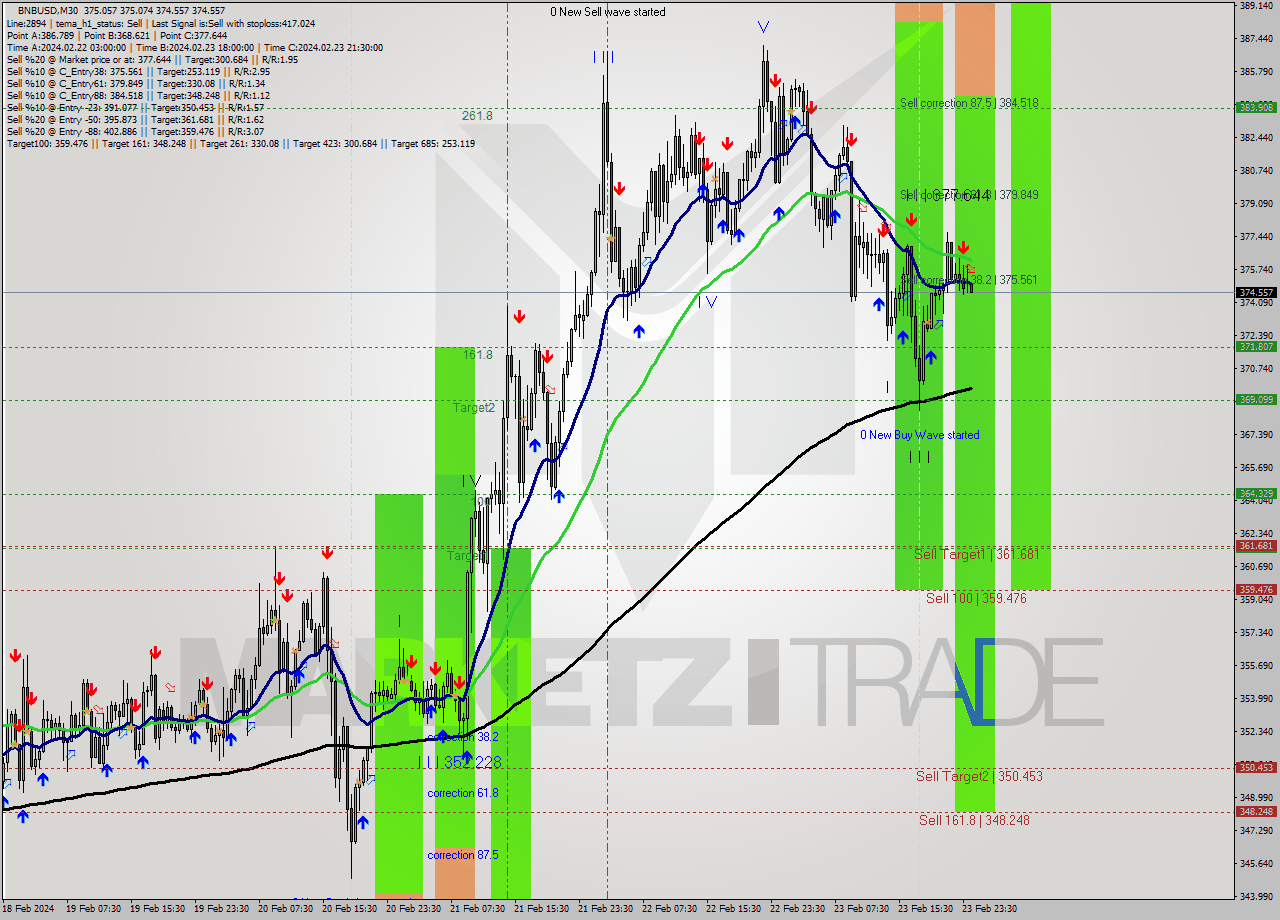Image resolution: width=1280 pixels, height=920 pixels.
Task: Select the 'correction 61.8' blue label
Action: 462,793
